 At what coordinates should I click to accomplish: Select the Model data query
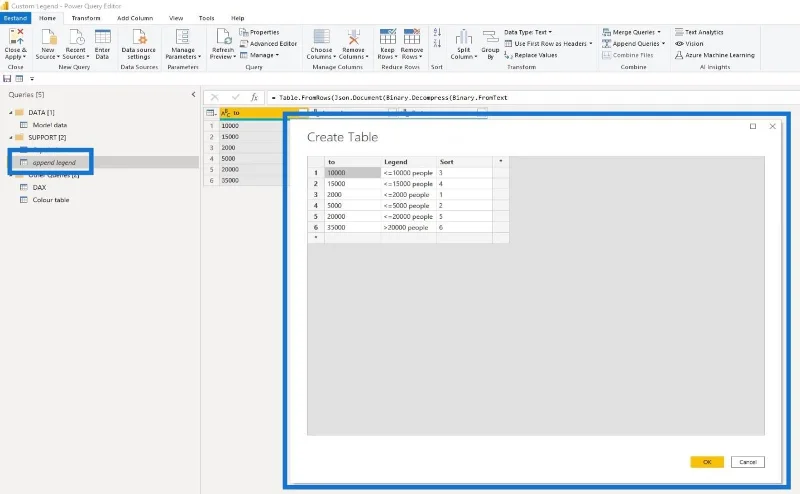(49, 125)
